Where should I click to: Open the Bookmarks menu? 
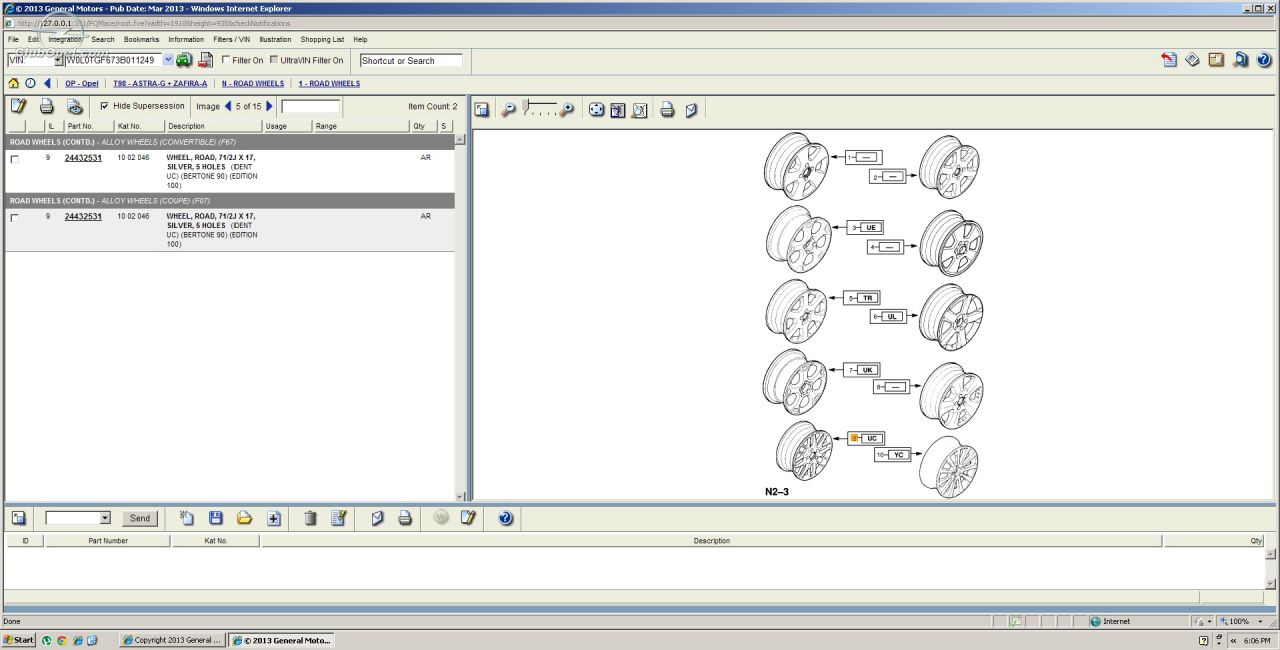(x=141, y=40)
